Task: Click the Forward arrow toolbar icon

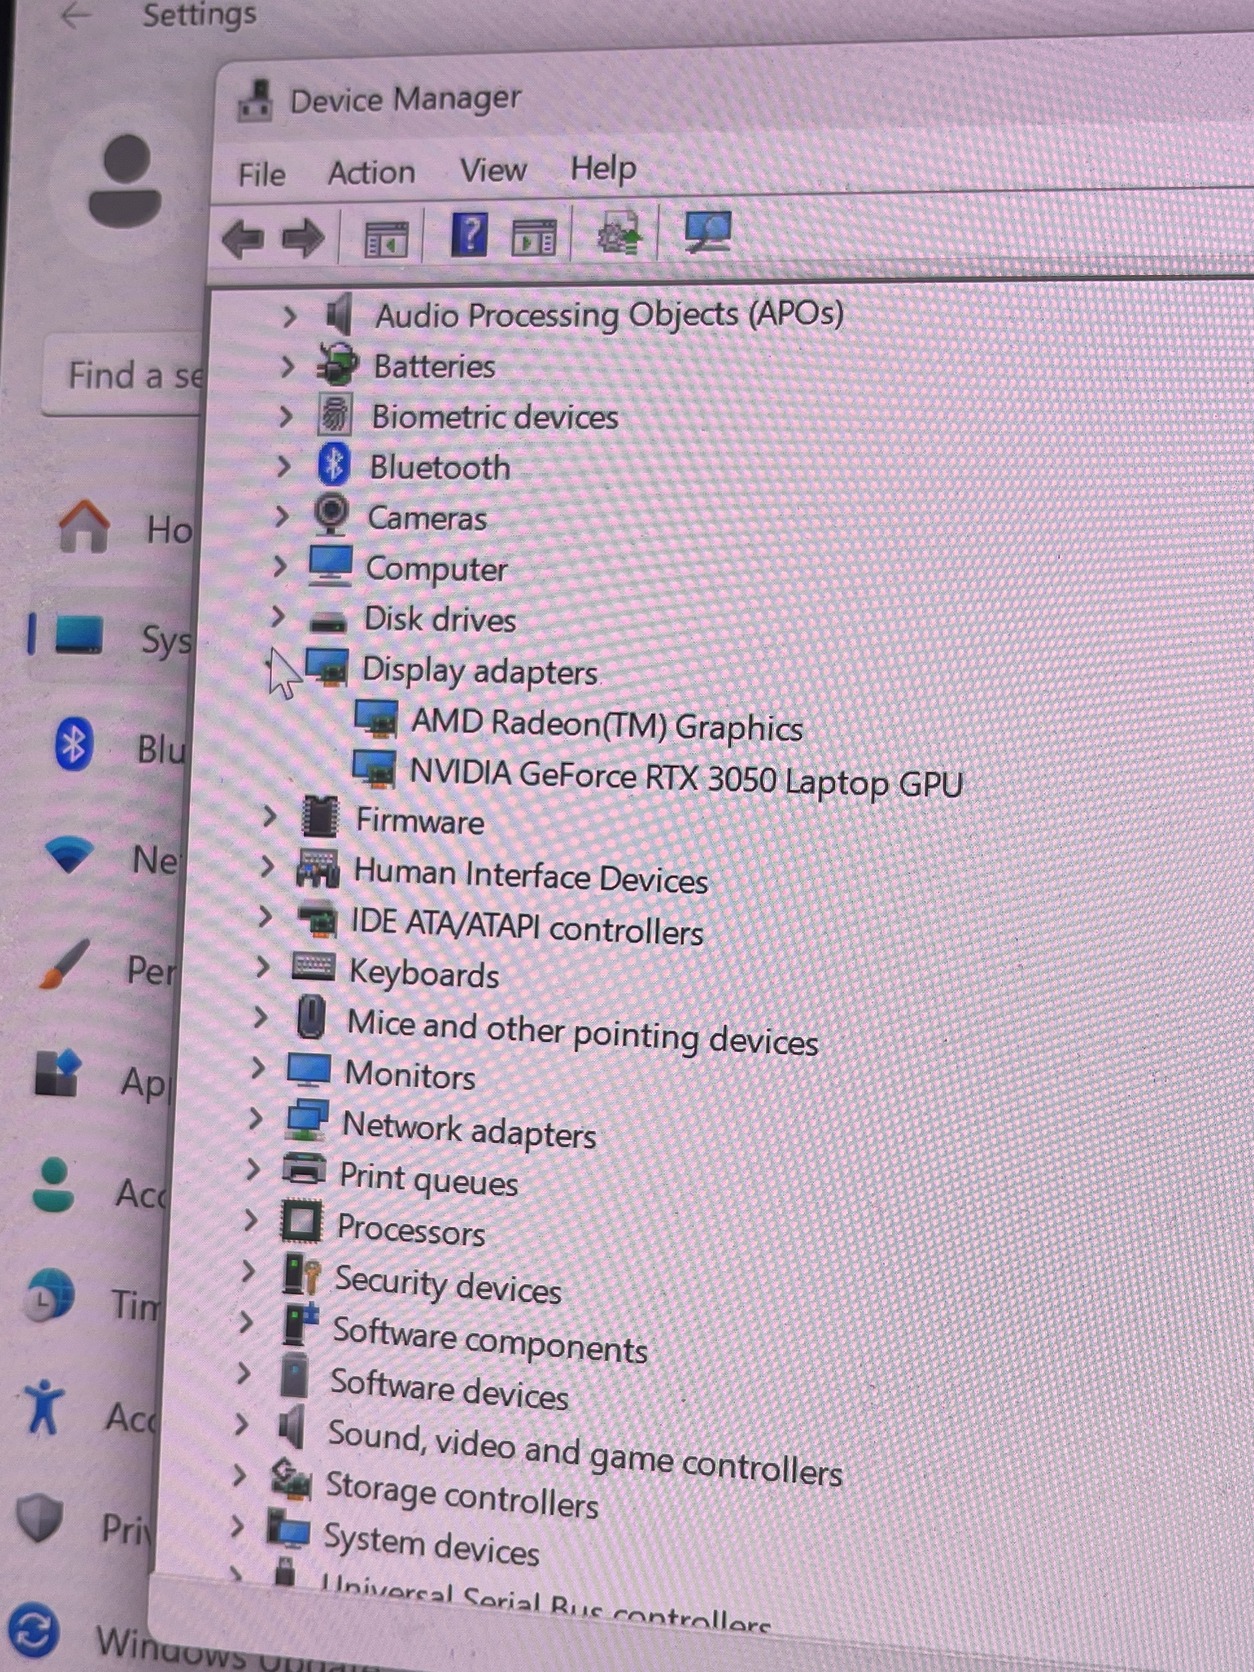Action: 302,238
